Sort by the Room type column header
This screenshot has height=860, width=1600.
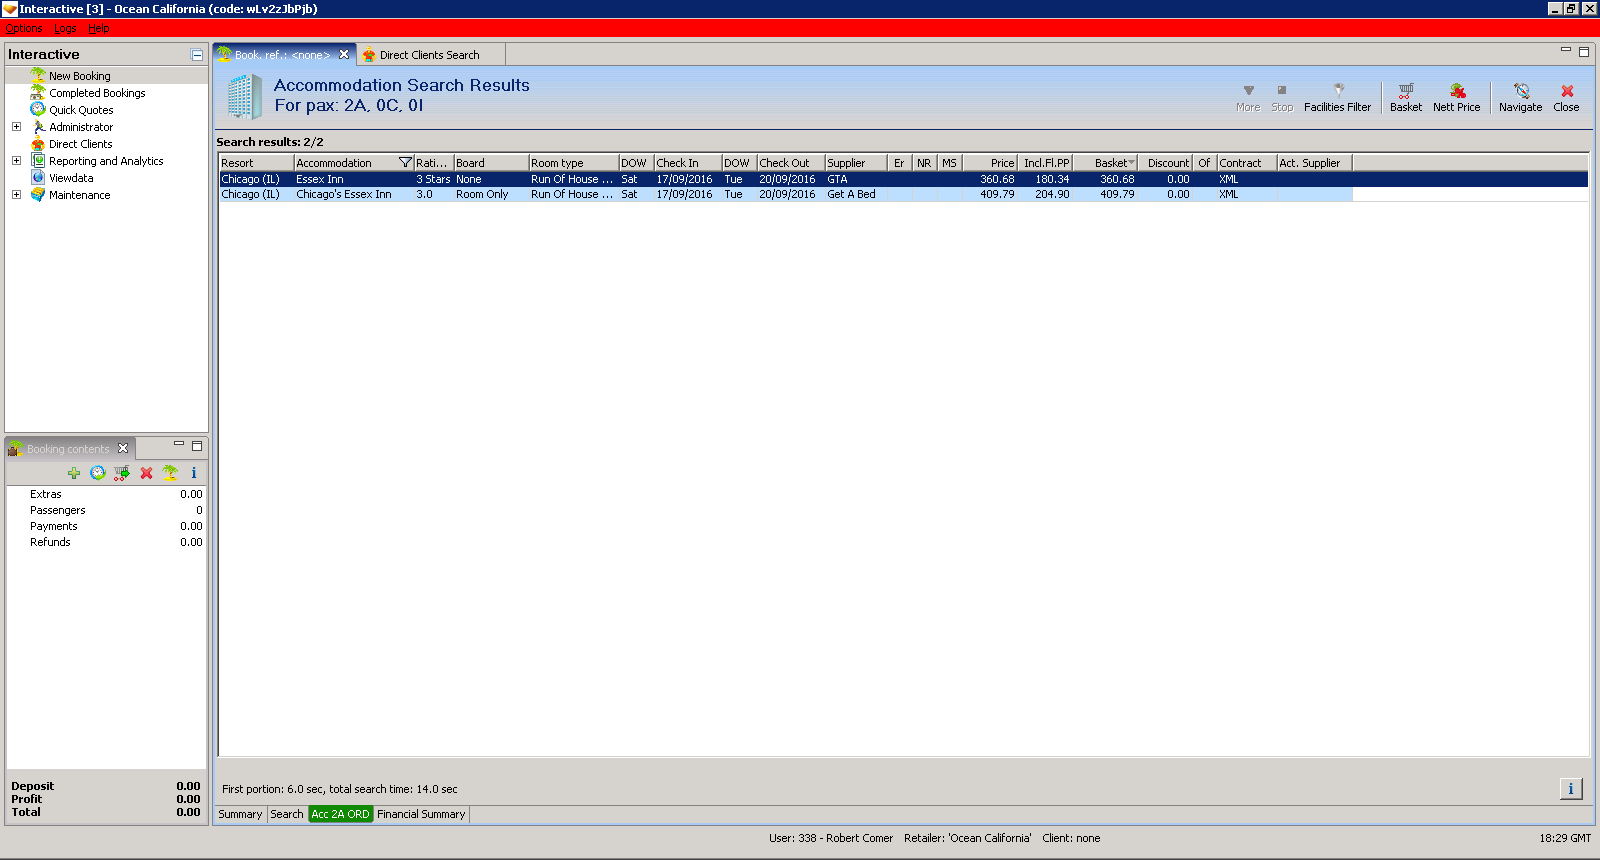tap(574, 163)
